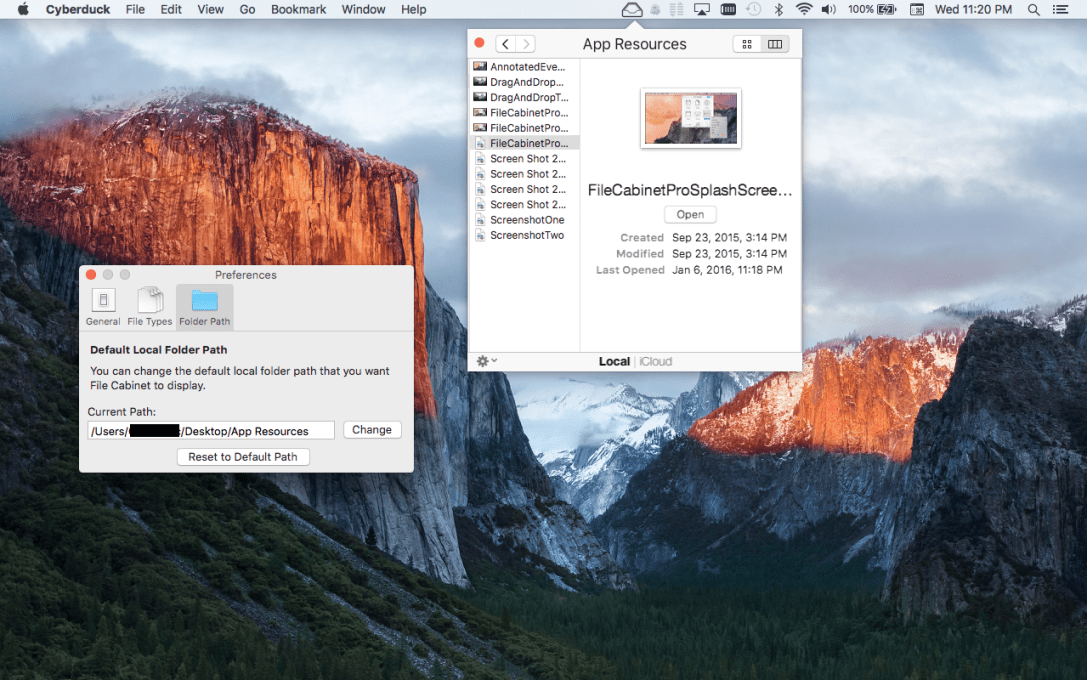Switch to column view
The image size is (1087, 680).
[774, 44]
